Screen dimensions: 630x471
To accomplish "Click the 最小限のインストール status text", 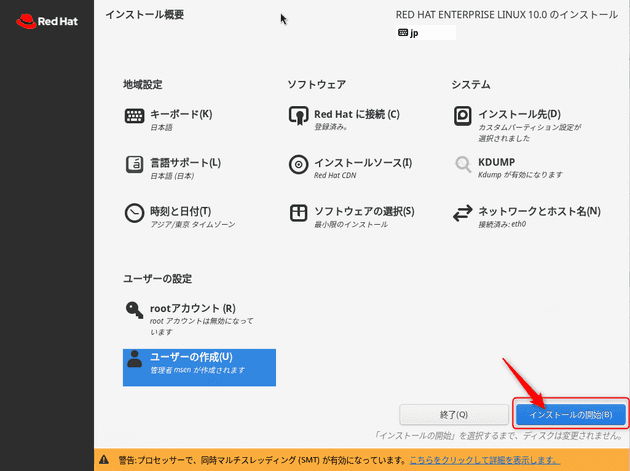I will [x=351, y=224].
